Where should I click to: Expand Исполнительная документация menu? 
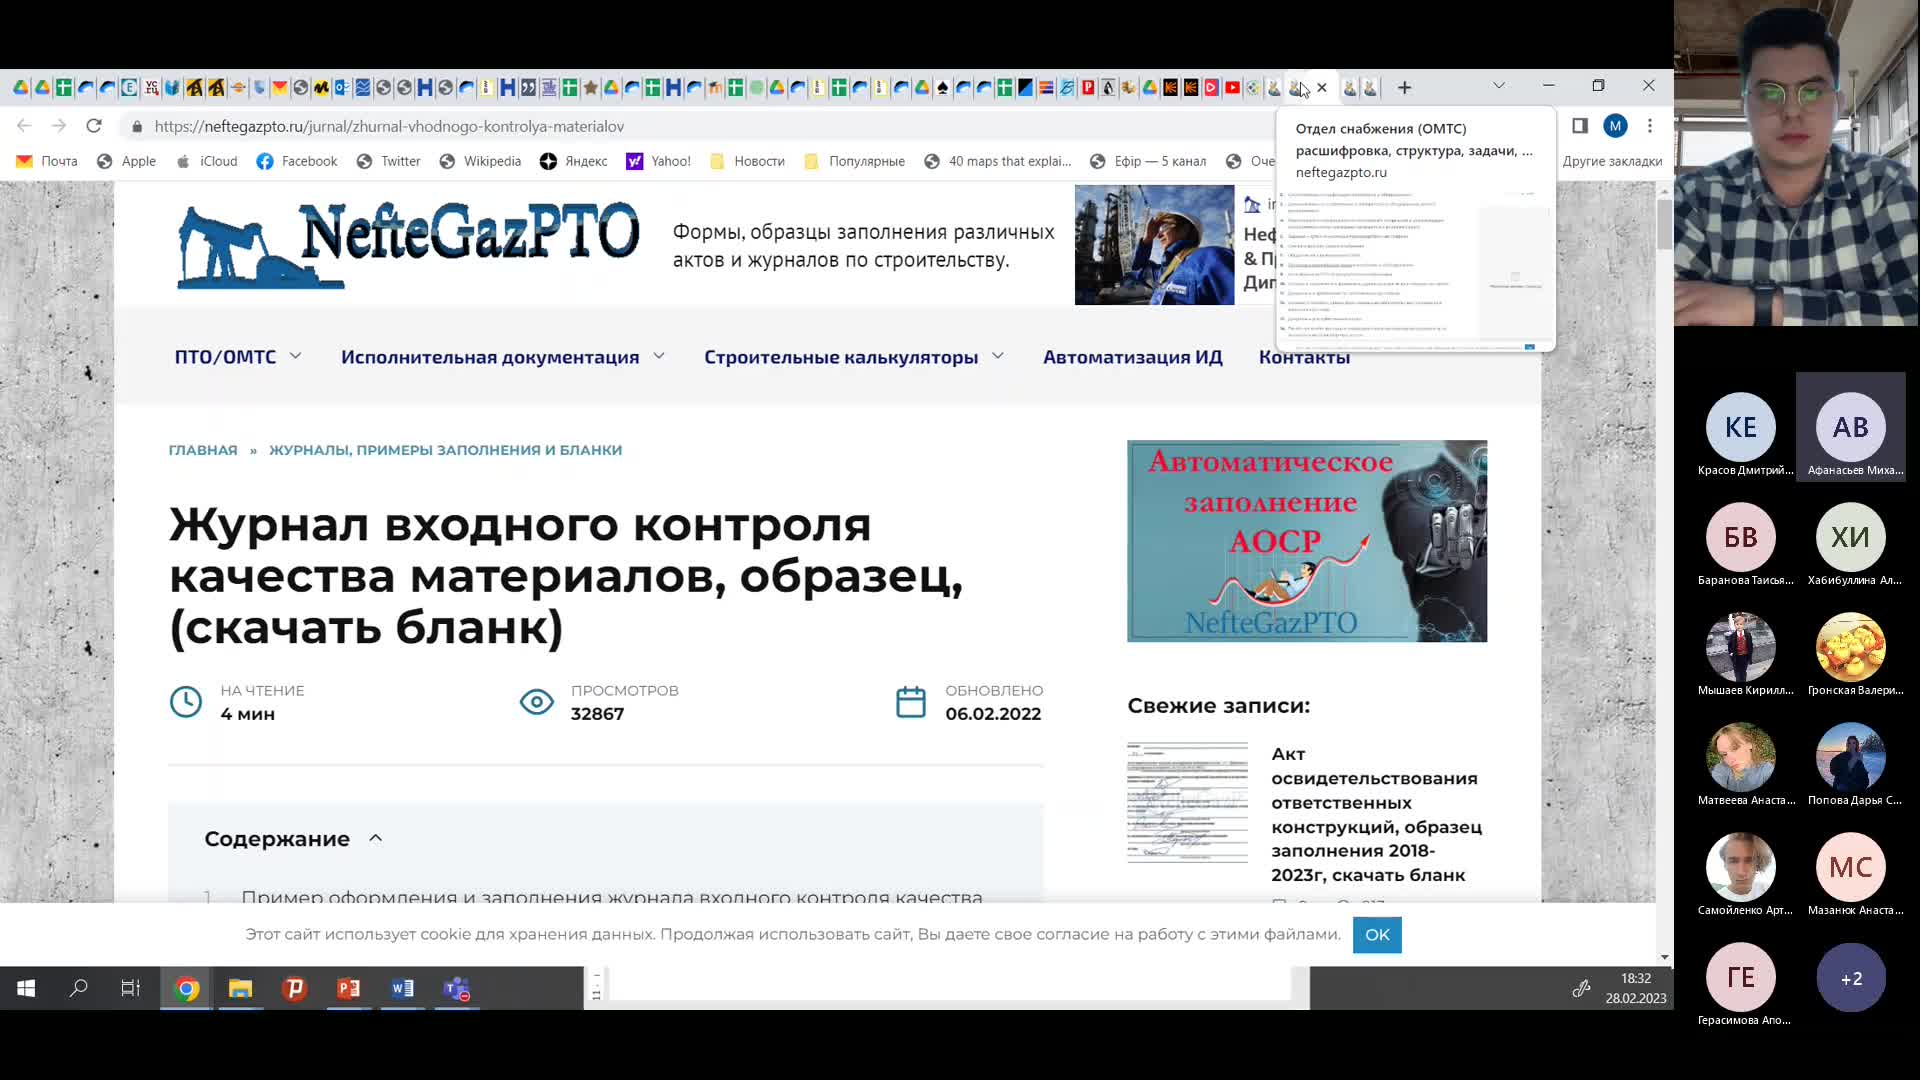pos(503,357)
